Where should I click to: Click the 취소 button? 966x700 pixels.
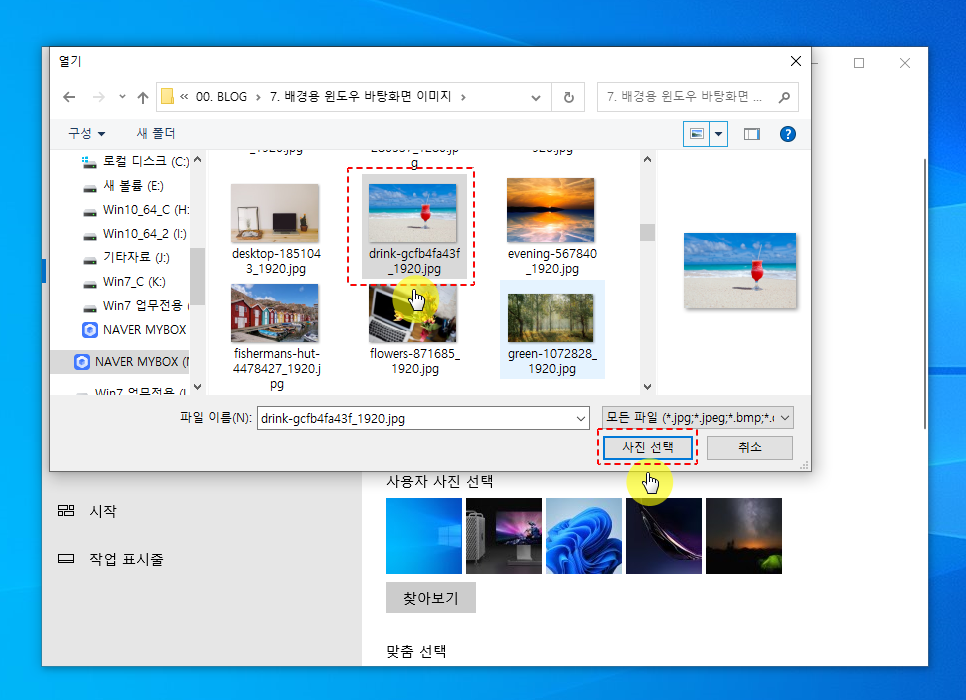[750, 447]
